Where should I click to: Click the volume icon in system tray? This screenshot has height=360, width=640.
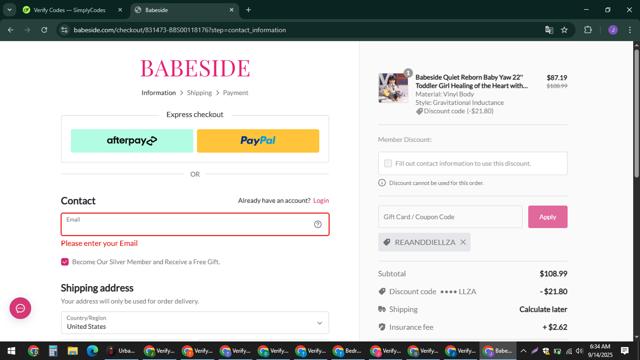tap(580, 351)
